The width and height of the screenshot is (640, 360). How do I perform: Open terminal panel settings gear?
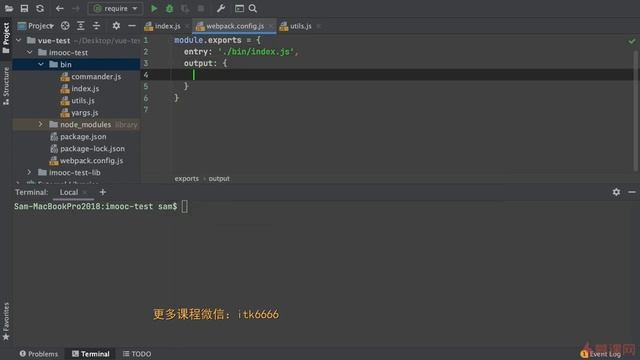coord(616,192)
